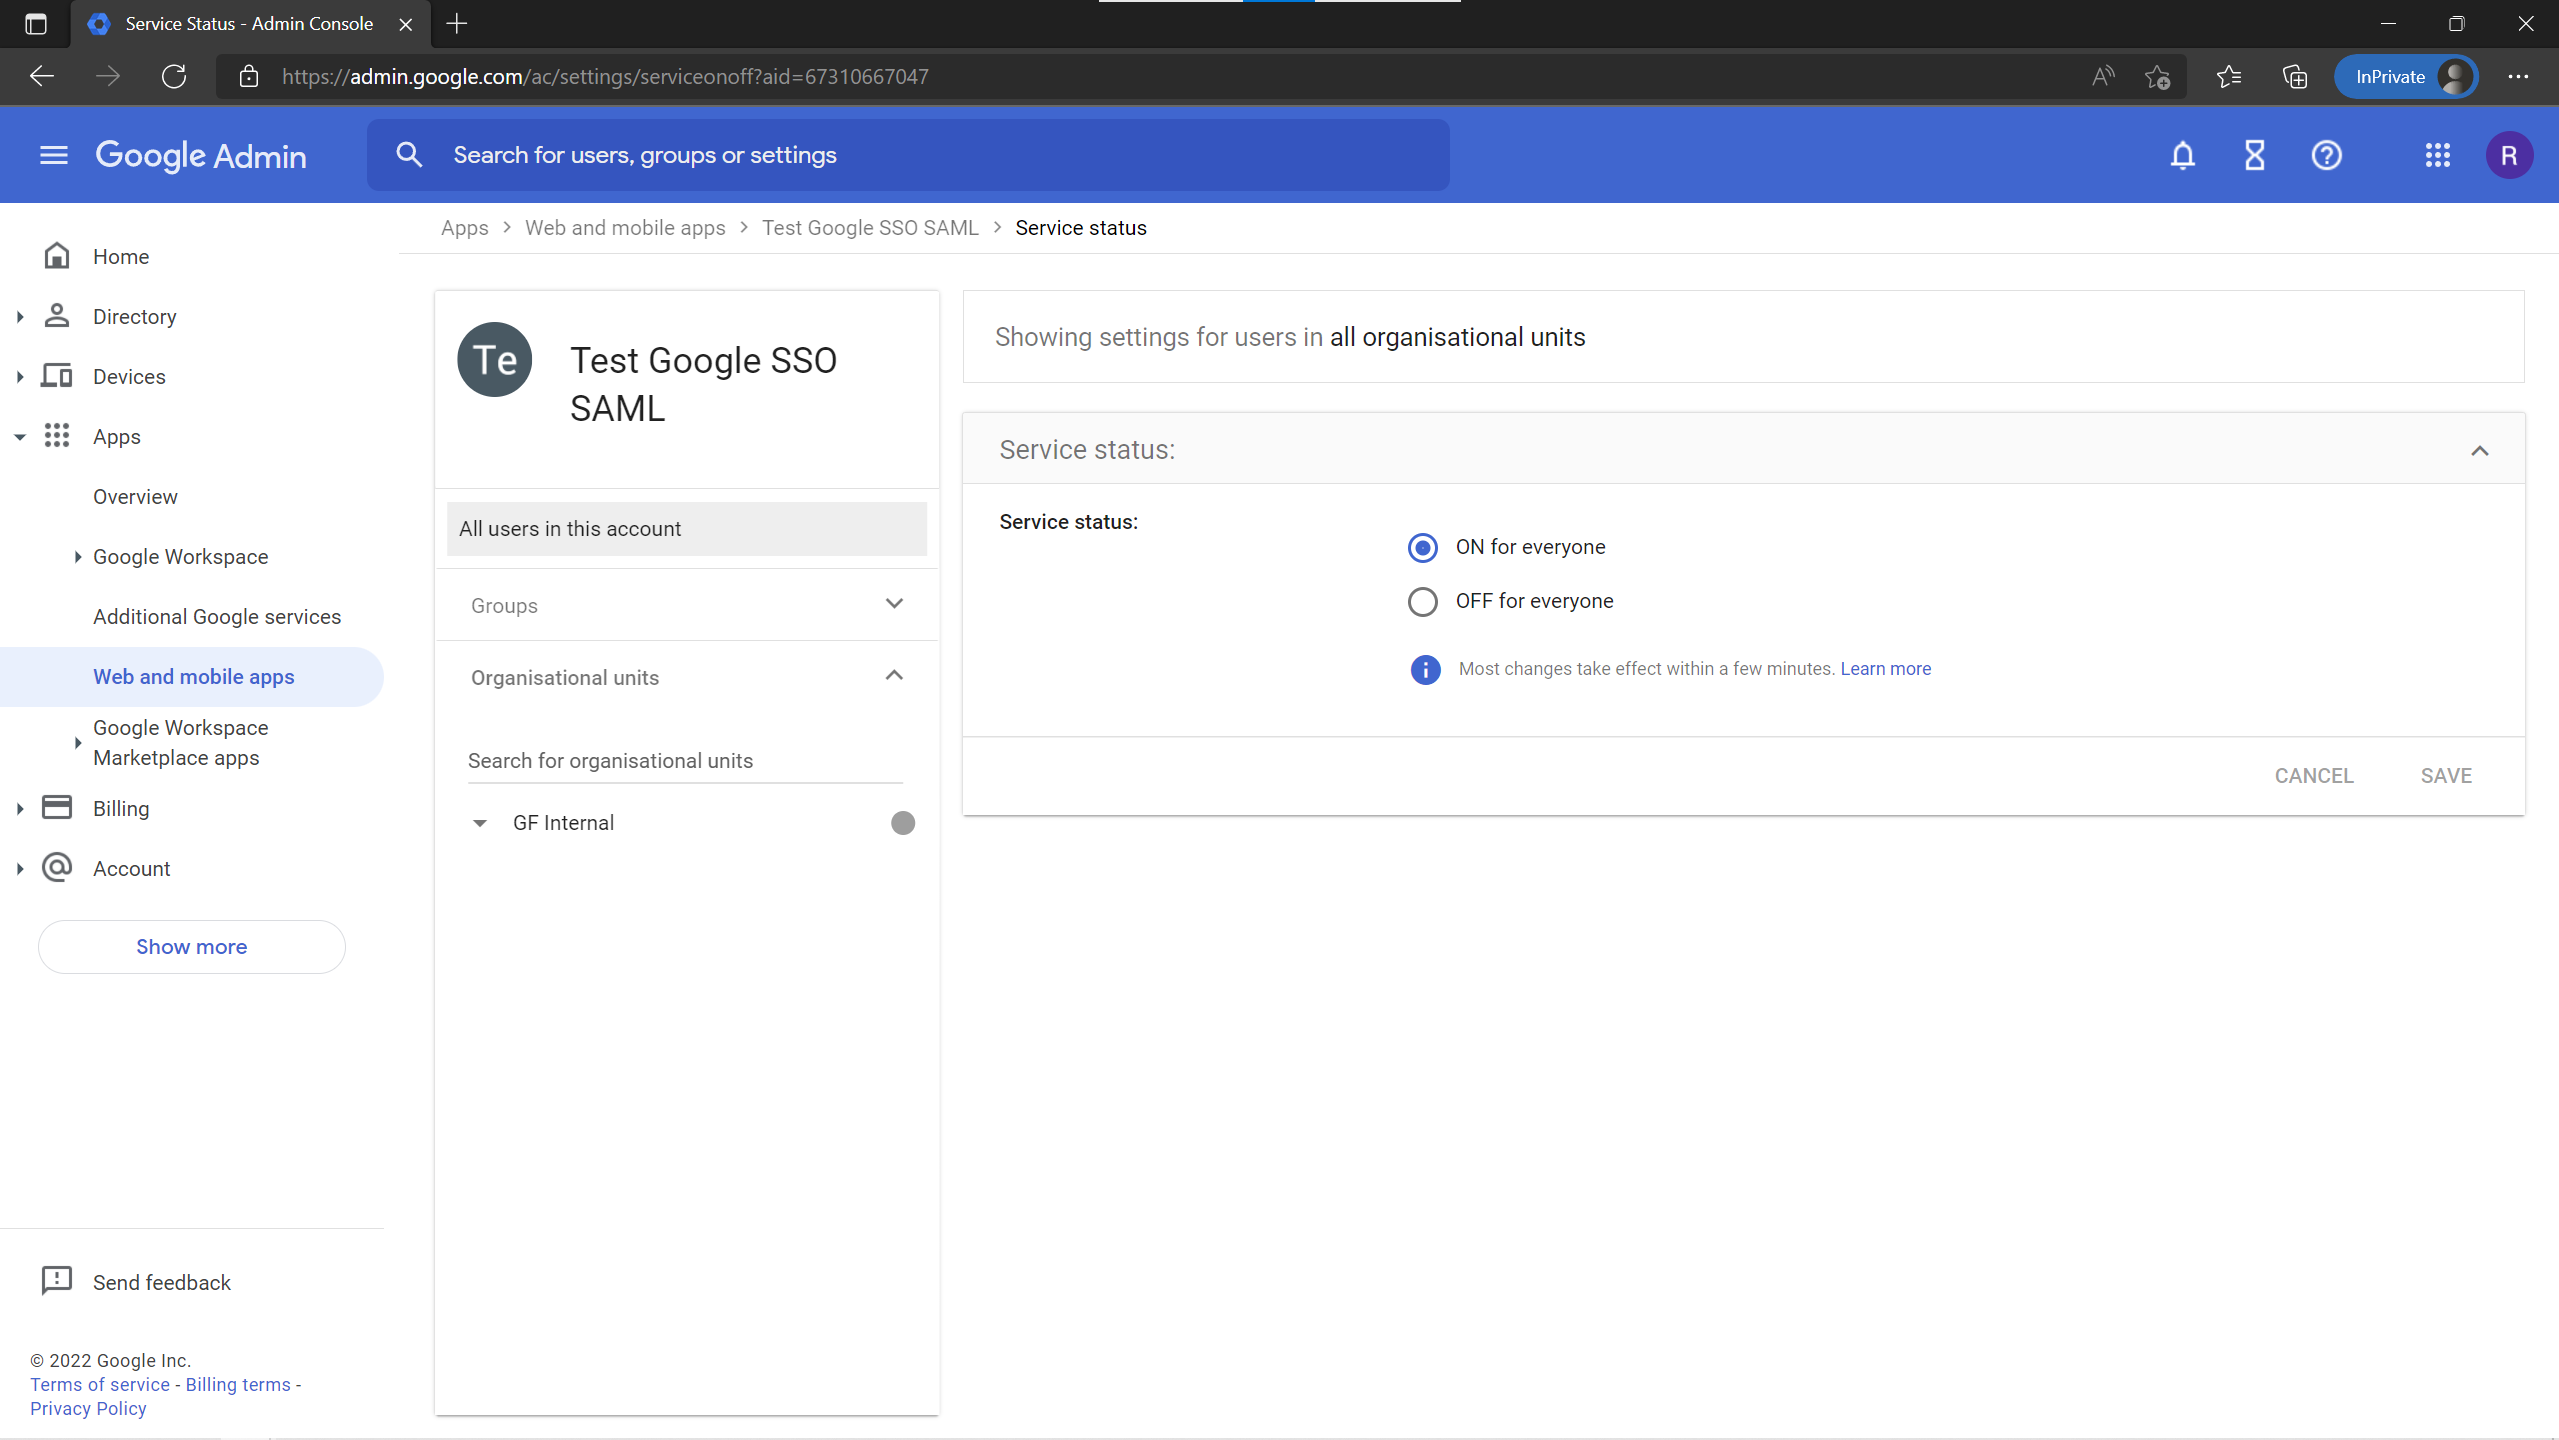
Task: Open Overview under Apps
Action: click(x=135, y=497)
